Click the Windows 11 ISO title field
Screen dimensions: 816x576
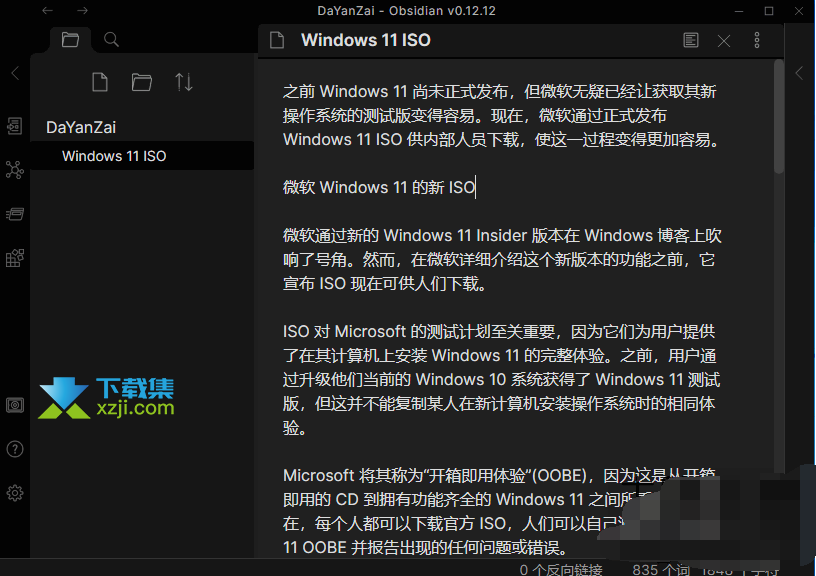[365, 40]
